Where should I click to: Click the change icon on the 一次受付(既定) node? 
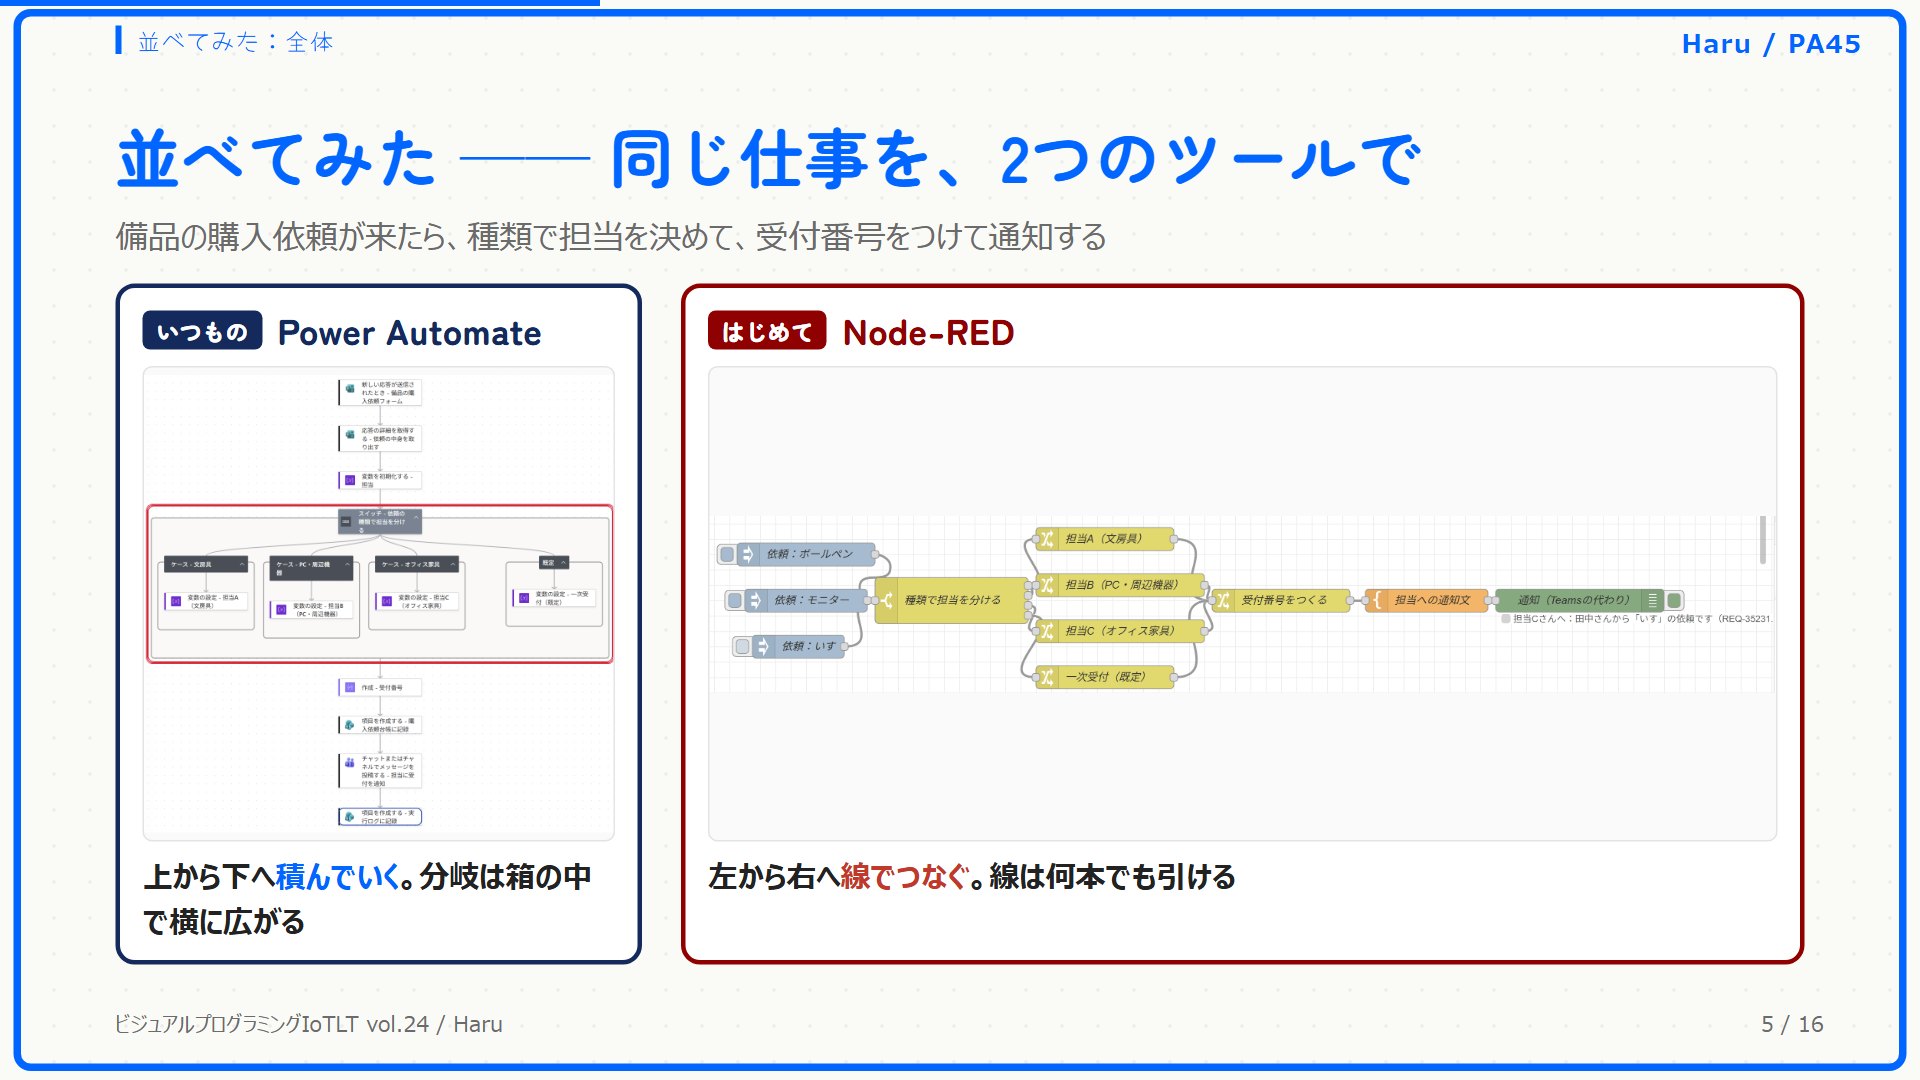point(1046,677)
